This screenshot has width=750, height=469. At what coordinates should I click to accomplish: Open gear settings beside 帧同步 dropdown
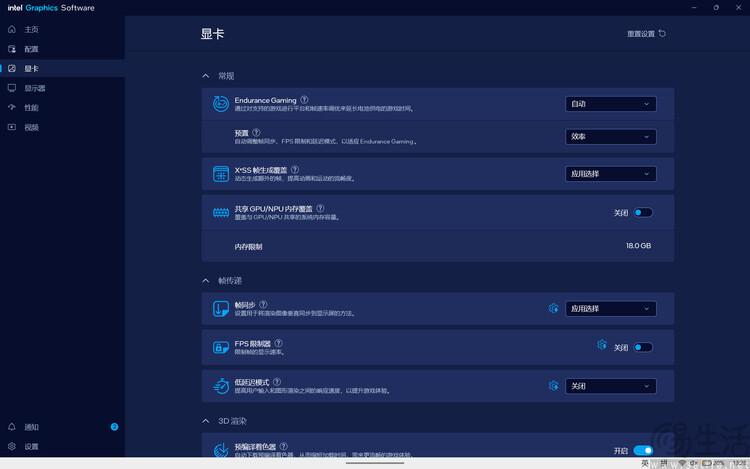[x=553, y=308]
